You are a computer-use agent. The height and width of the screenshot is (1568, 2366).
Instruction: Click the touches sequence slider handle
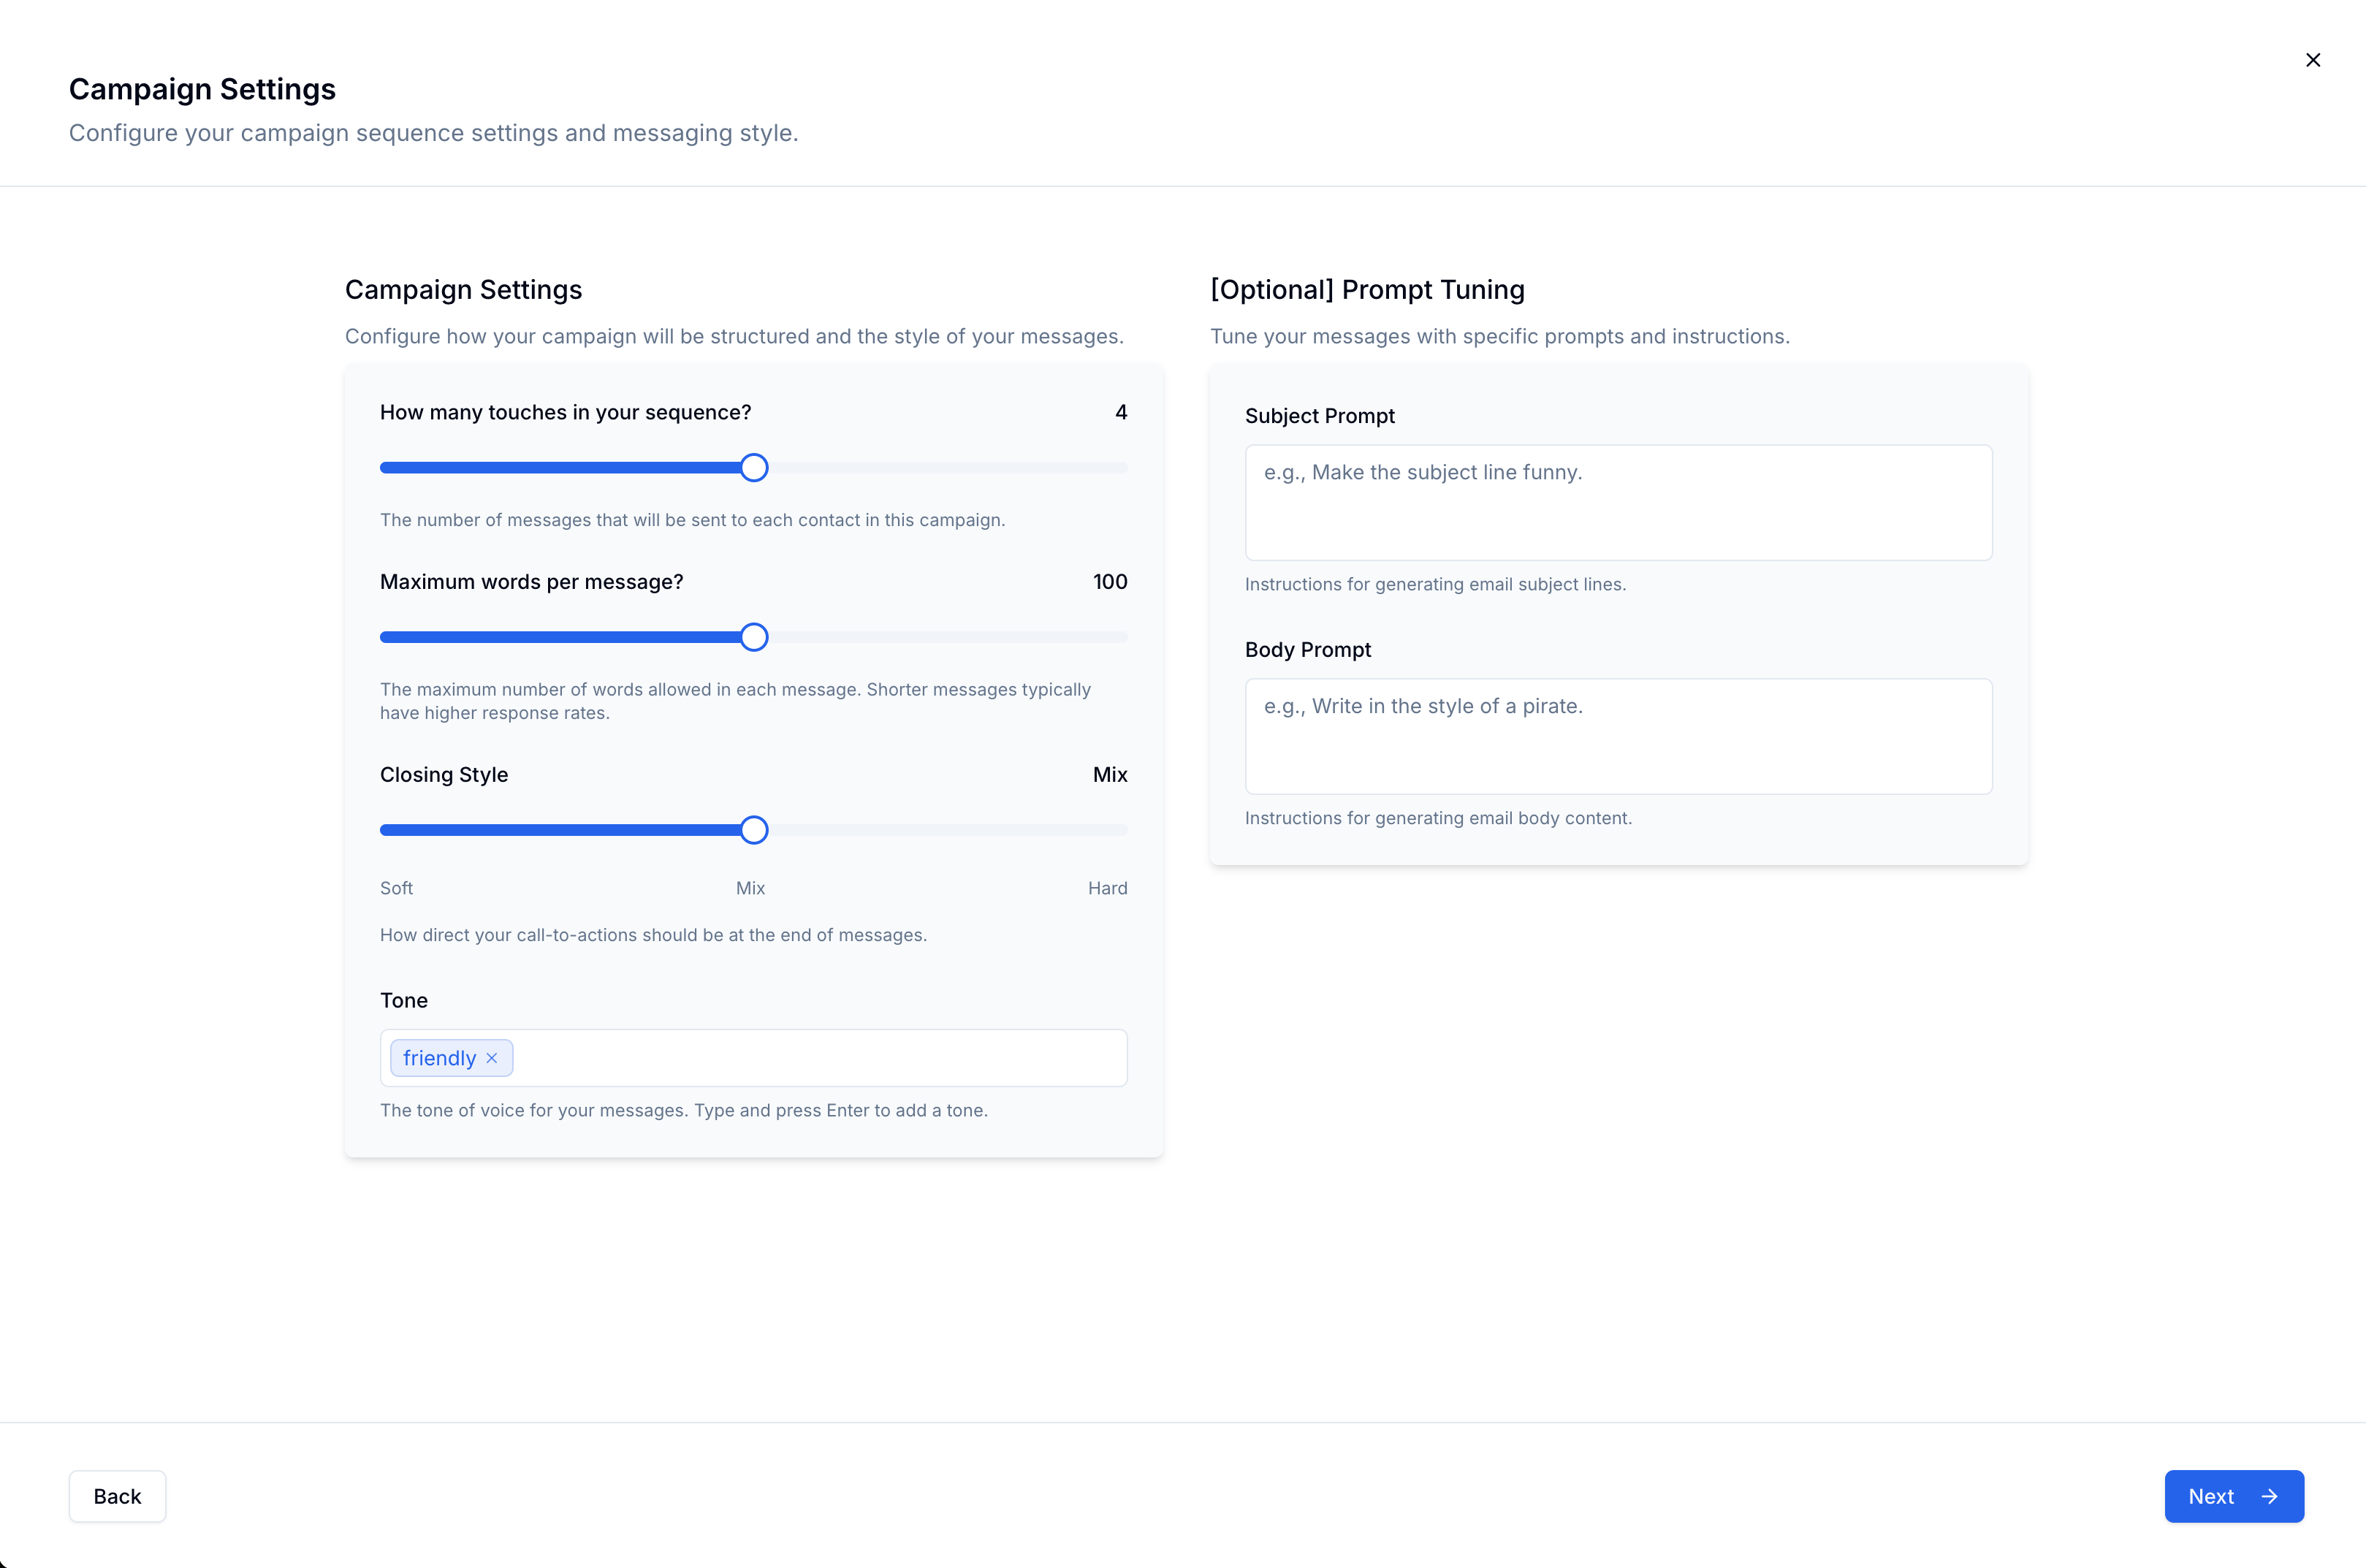pos(754,468)
